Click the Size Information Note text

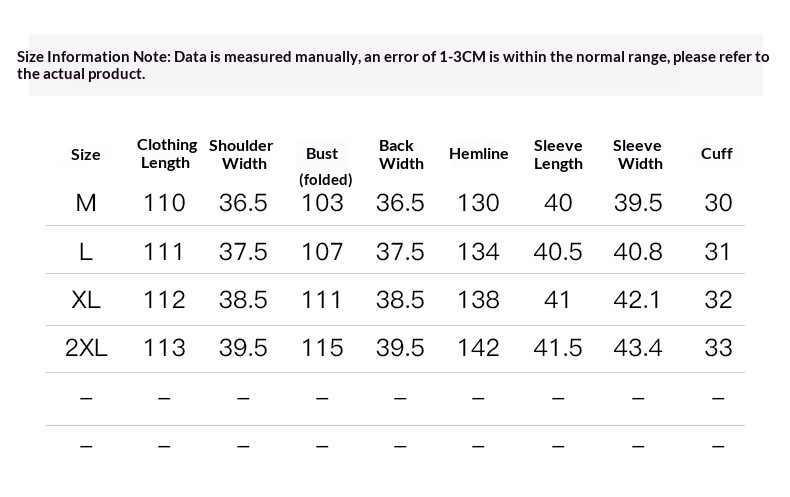pyautogui.click(x=393, y=65)
